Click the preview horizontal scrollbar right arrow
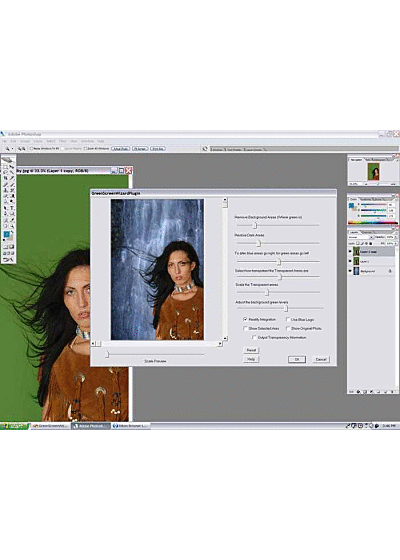The width and height of the screenshot is (400, 560). click(x=220, y=344)
